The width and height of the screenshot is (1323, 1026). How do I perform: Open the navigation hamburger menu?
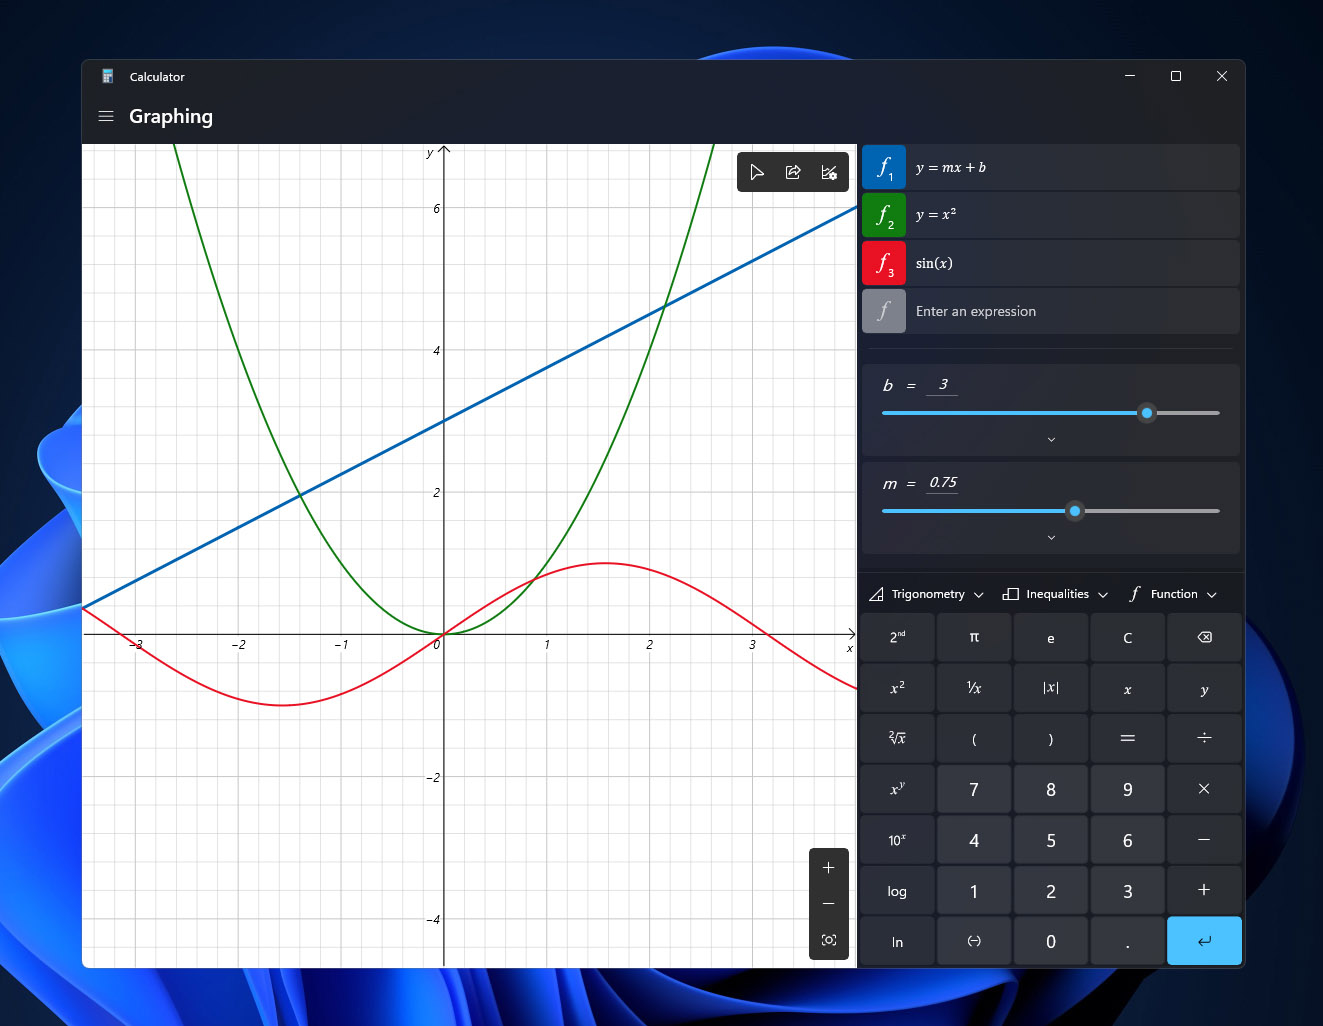[x=106, y=116]
